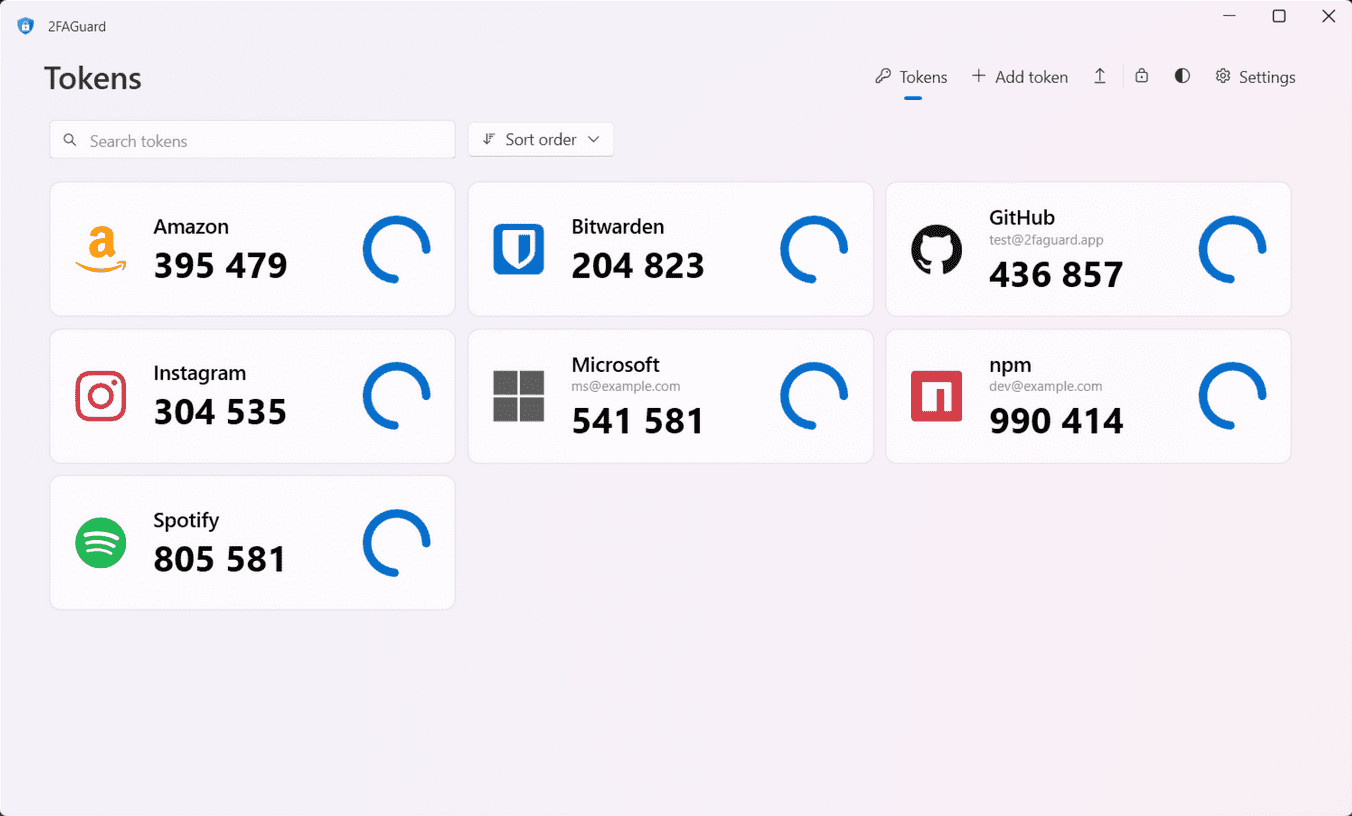
Task: Copy Microsoft code 541 581
Action: 638,421
